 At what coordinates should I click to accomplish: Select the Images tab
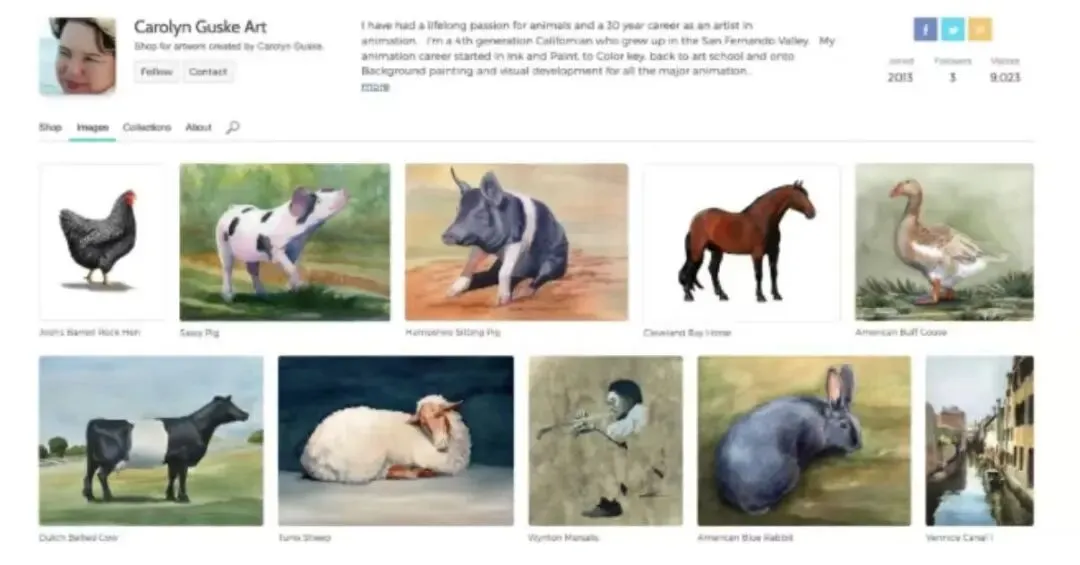[92, 127]
